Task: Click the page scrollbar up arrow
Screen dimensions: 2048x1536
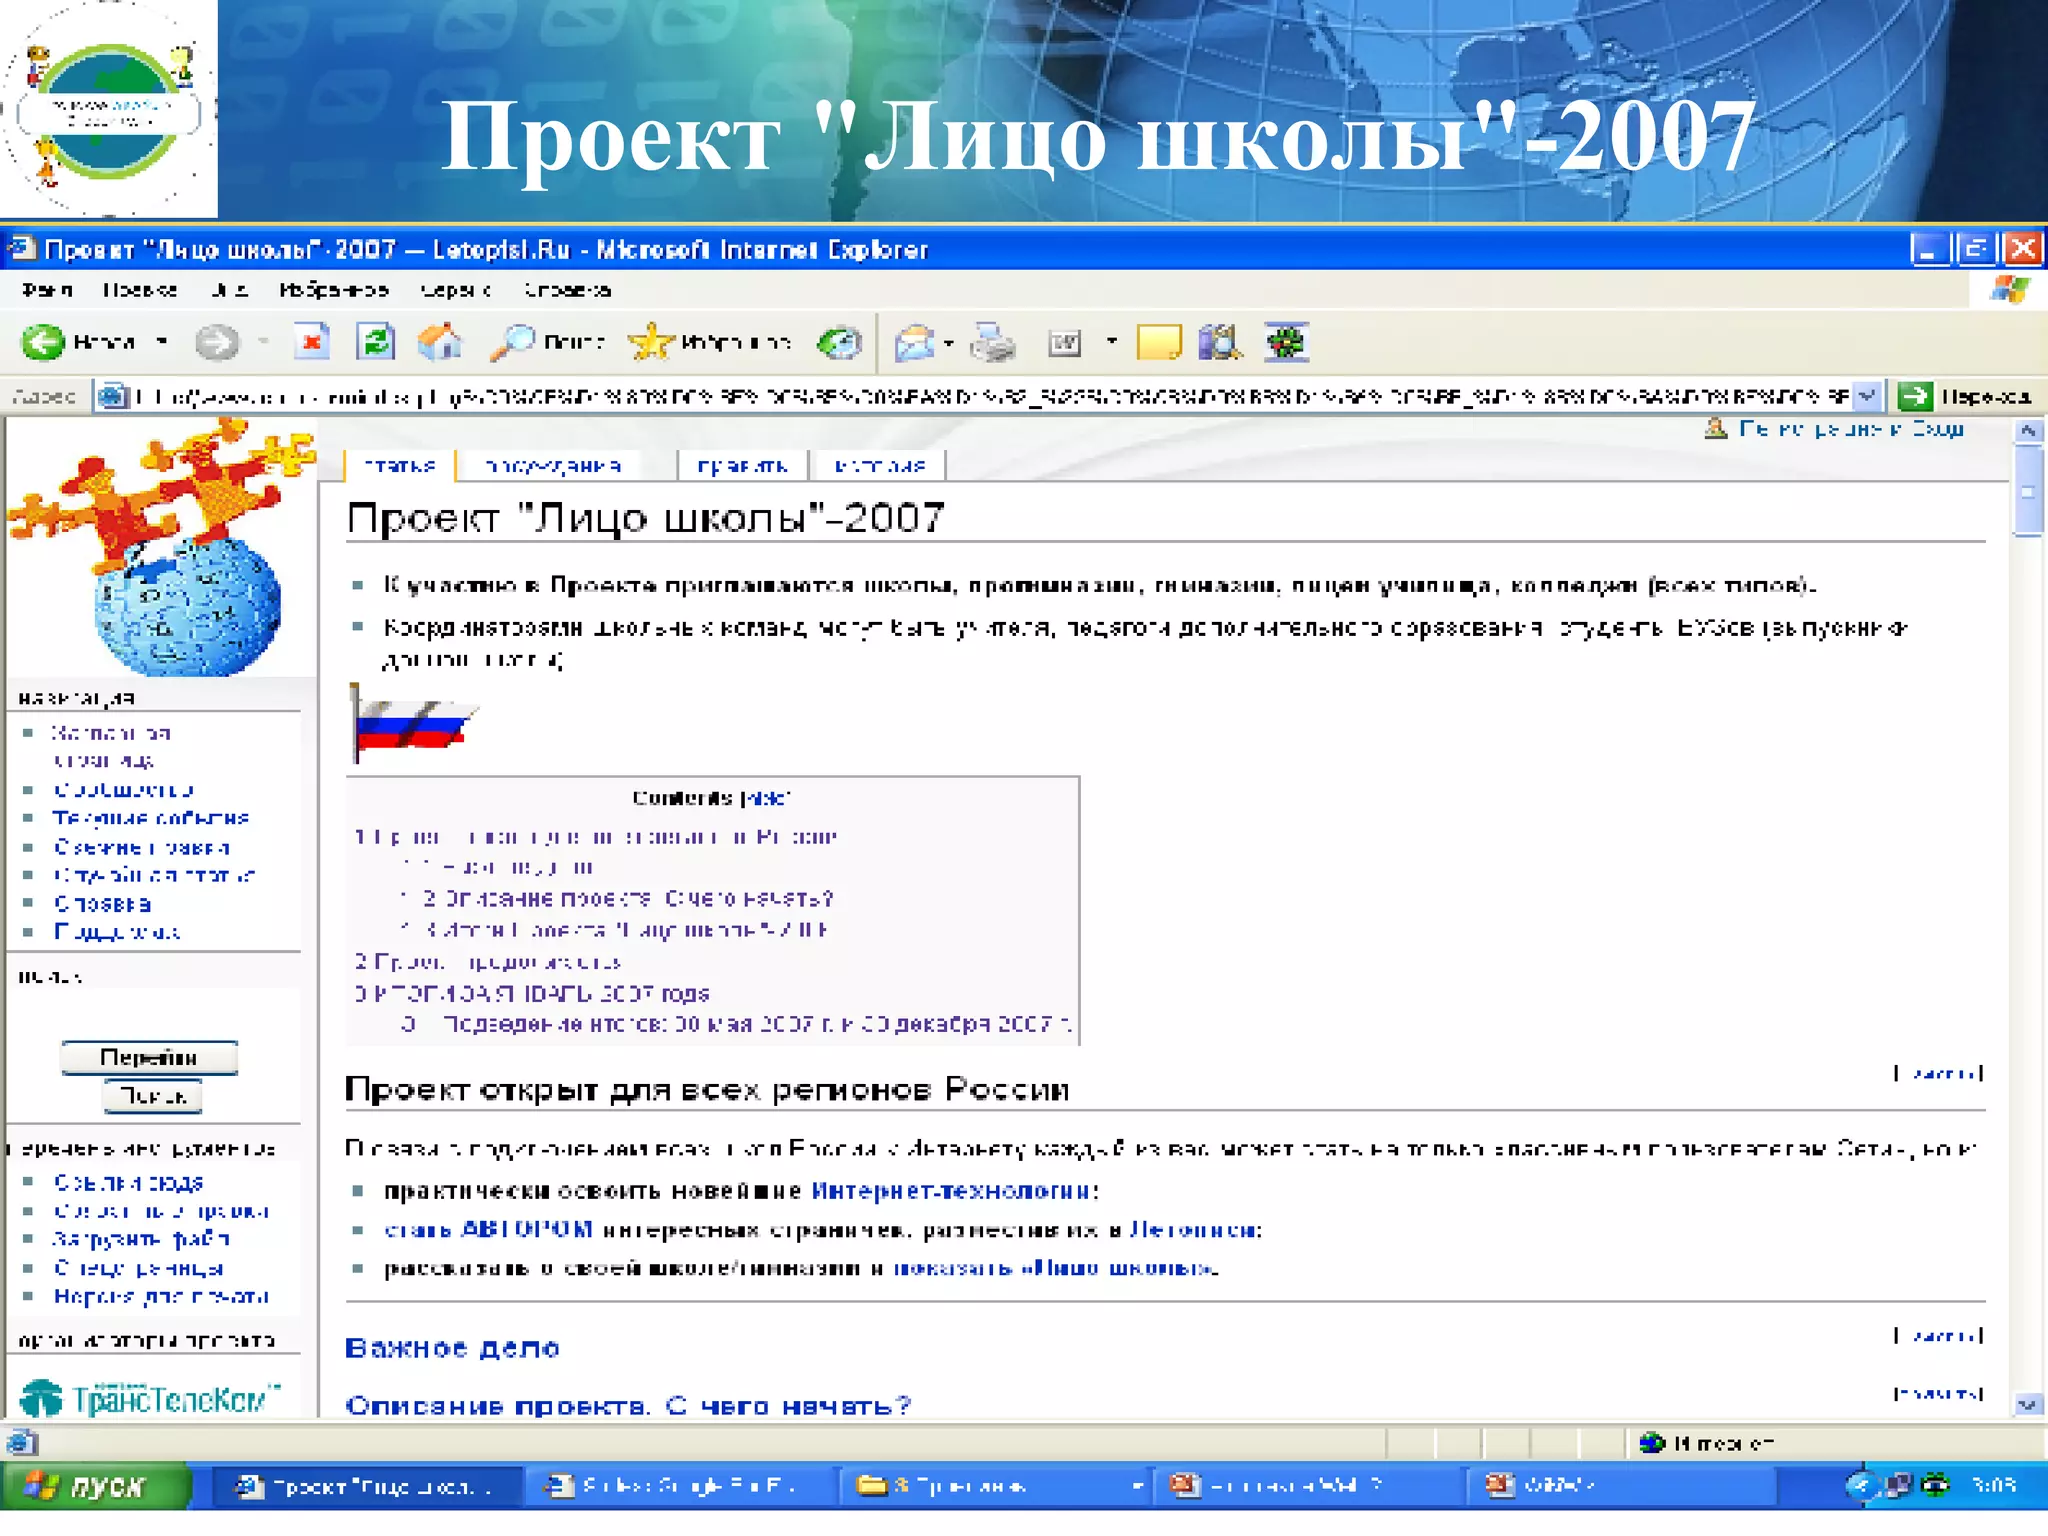Action: (x=2027, y=431)
